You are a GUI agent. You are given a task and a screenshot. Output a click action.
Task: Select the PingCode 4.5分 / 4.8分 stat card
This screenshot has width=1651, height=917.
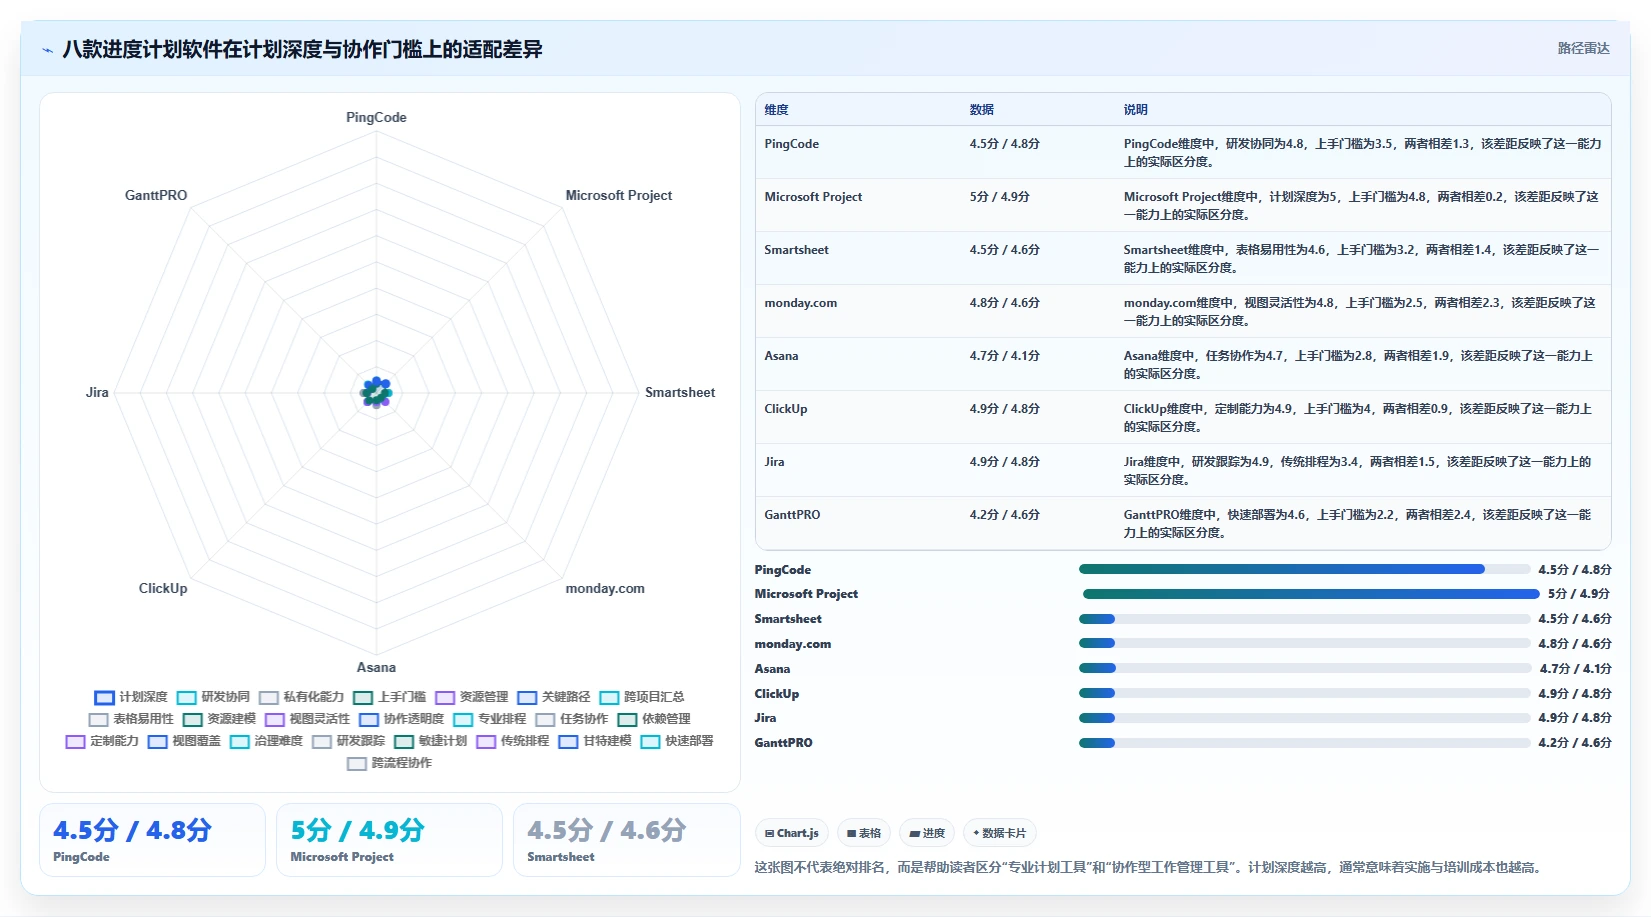click(x=152, y=840)
